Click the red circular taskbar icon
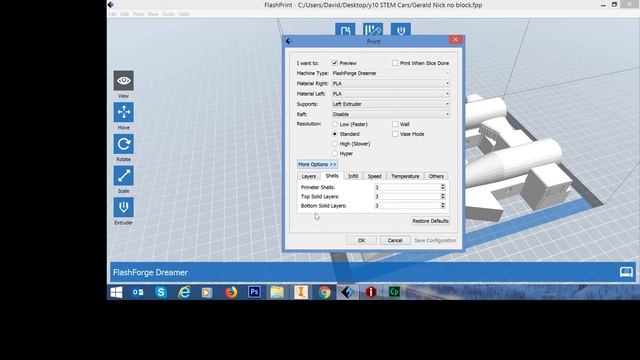Image resolution: width=640 pixels, height=360 pixels. [371, 292]
